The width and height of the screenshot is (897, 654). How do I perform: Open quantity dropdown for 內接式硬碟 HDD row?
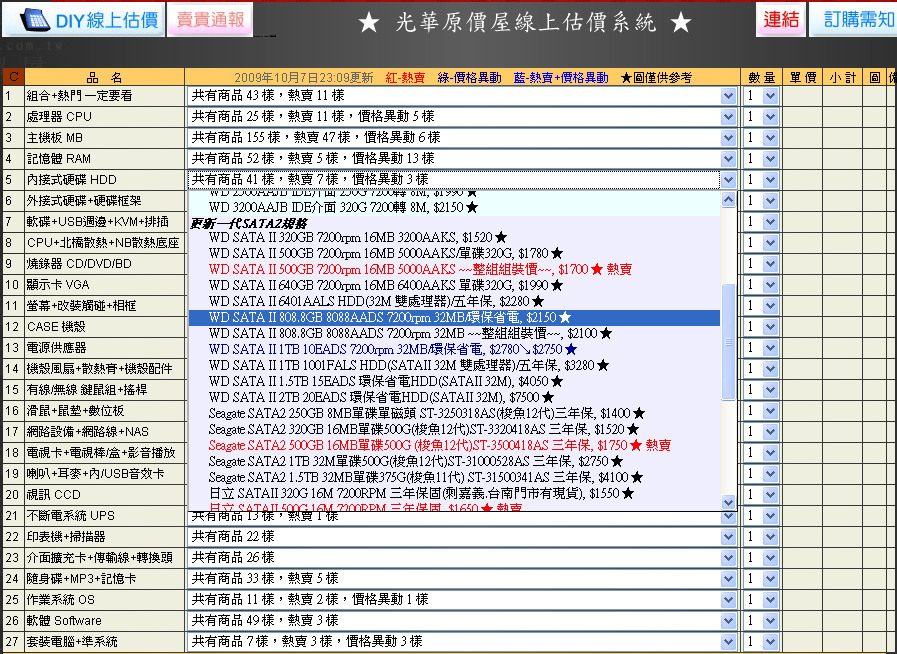pos(770,180)
